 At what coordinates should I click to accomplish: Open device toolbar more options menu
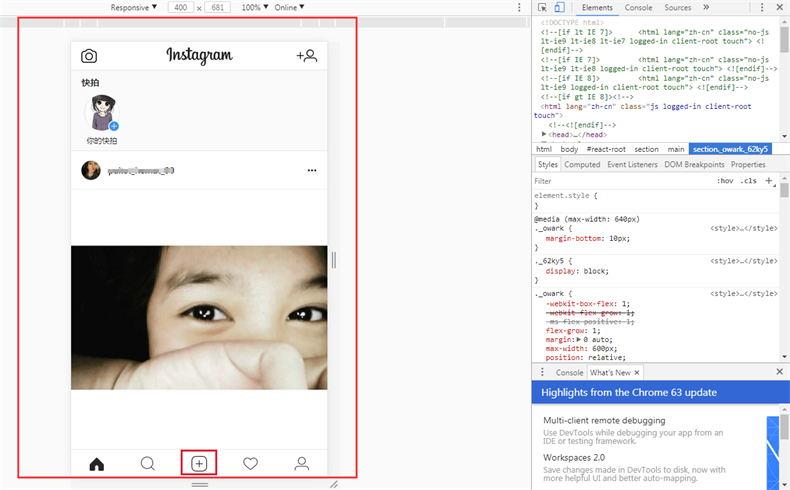pyautogui.click(x=519, y=8)
